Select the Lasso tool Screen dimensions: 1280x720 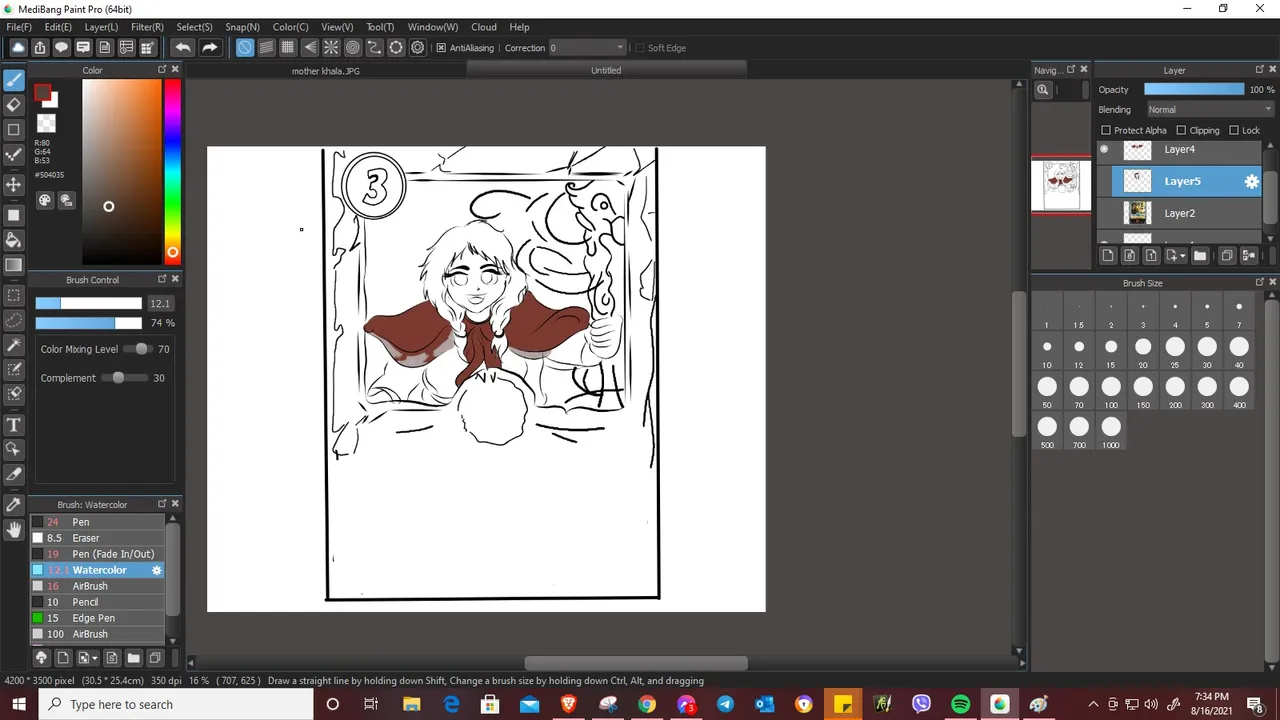(x=14, y=320)
